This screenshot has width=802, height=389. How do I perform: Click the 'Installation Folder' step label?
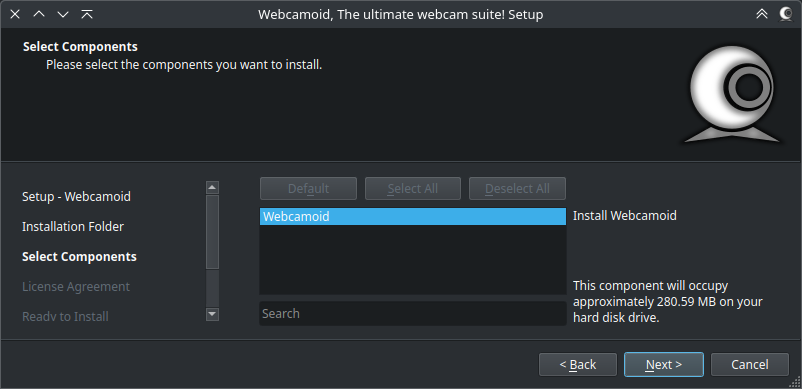click(x=73, y=226)
